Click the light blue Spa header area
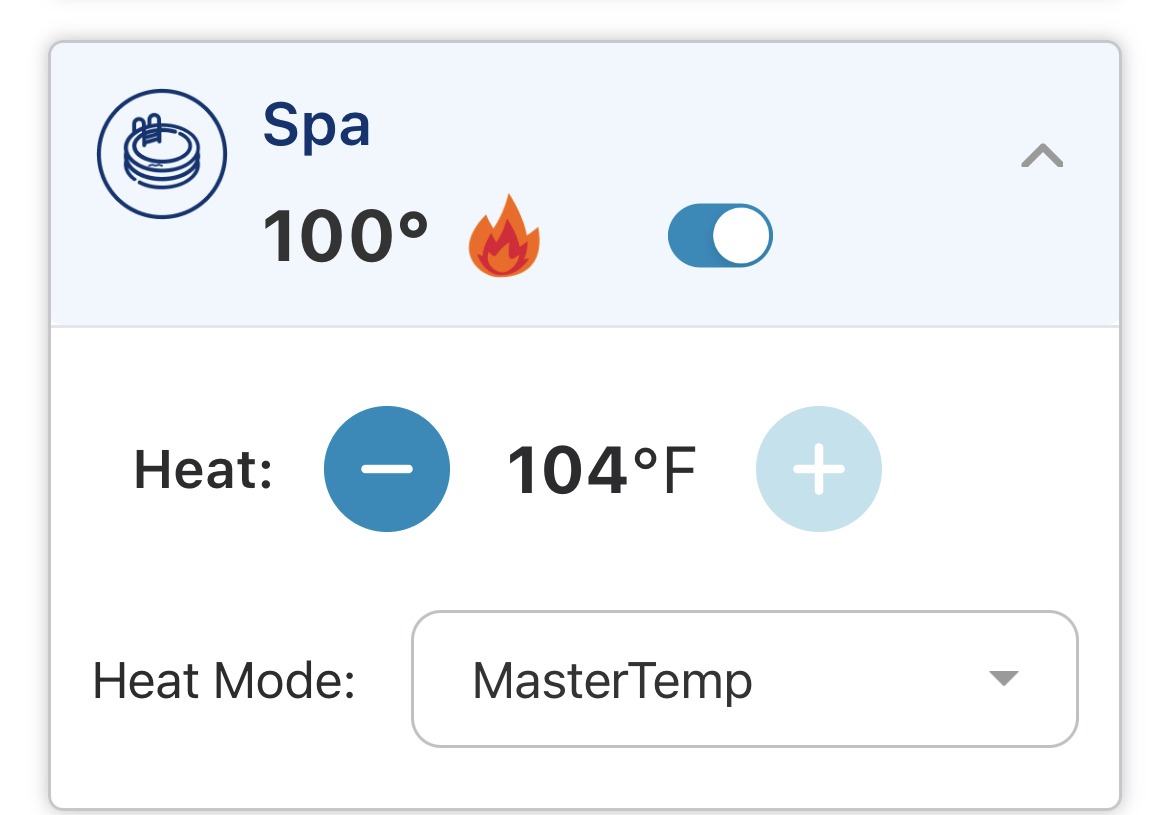 (585, 184)
